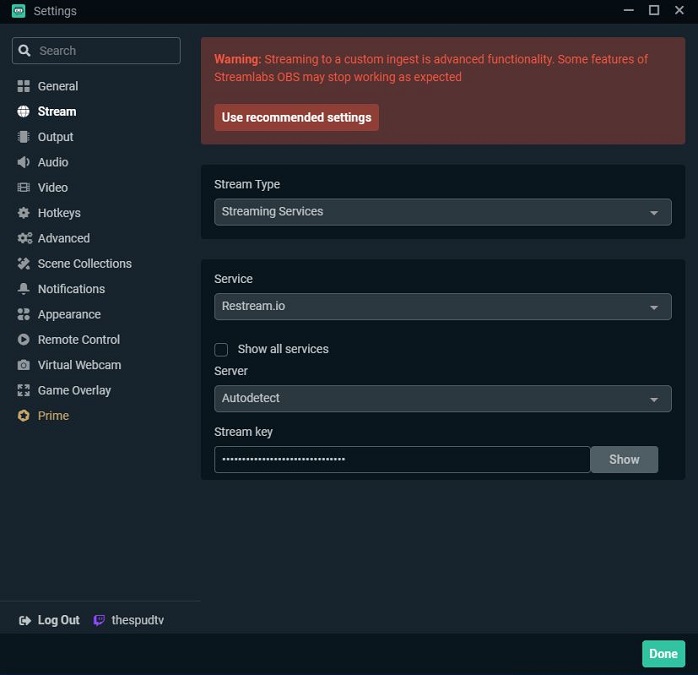
Task: Click the Remote Control play icon
Action: pos(24,340)
